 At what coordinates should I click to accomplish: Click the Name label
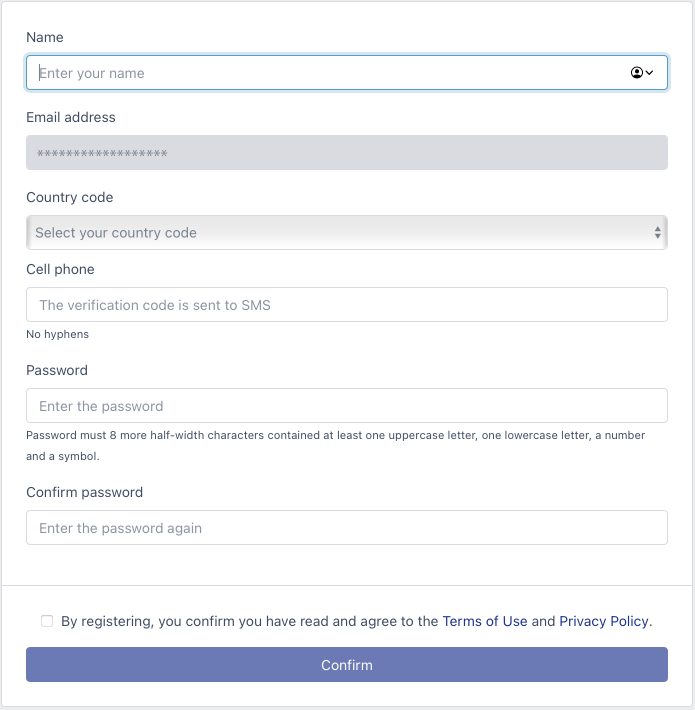(x=45, y=37)
